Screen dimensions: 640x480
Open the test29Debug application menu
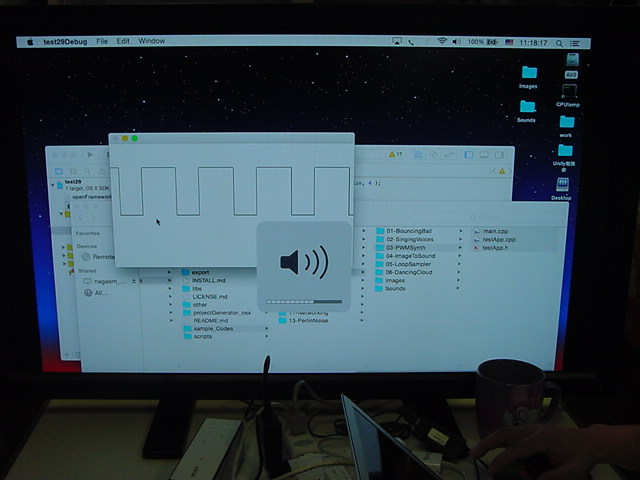click(x=65, y=42)
